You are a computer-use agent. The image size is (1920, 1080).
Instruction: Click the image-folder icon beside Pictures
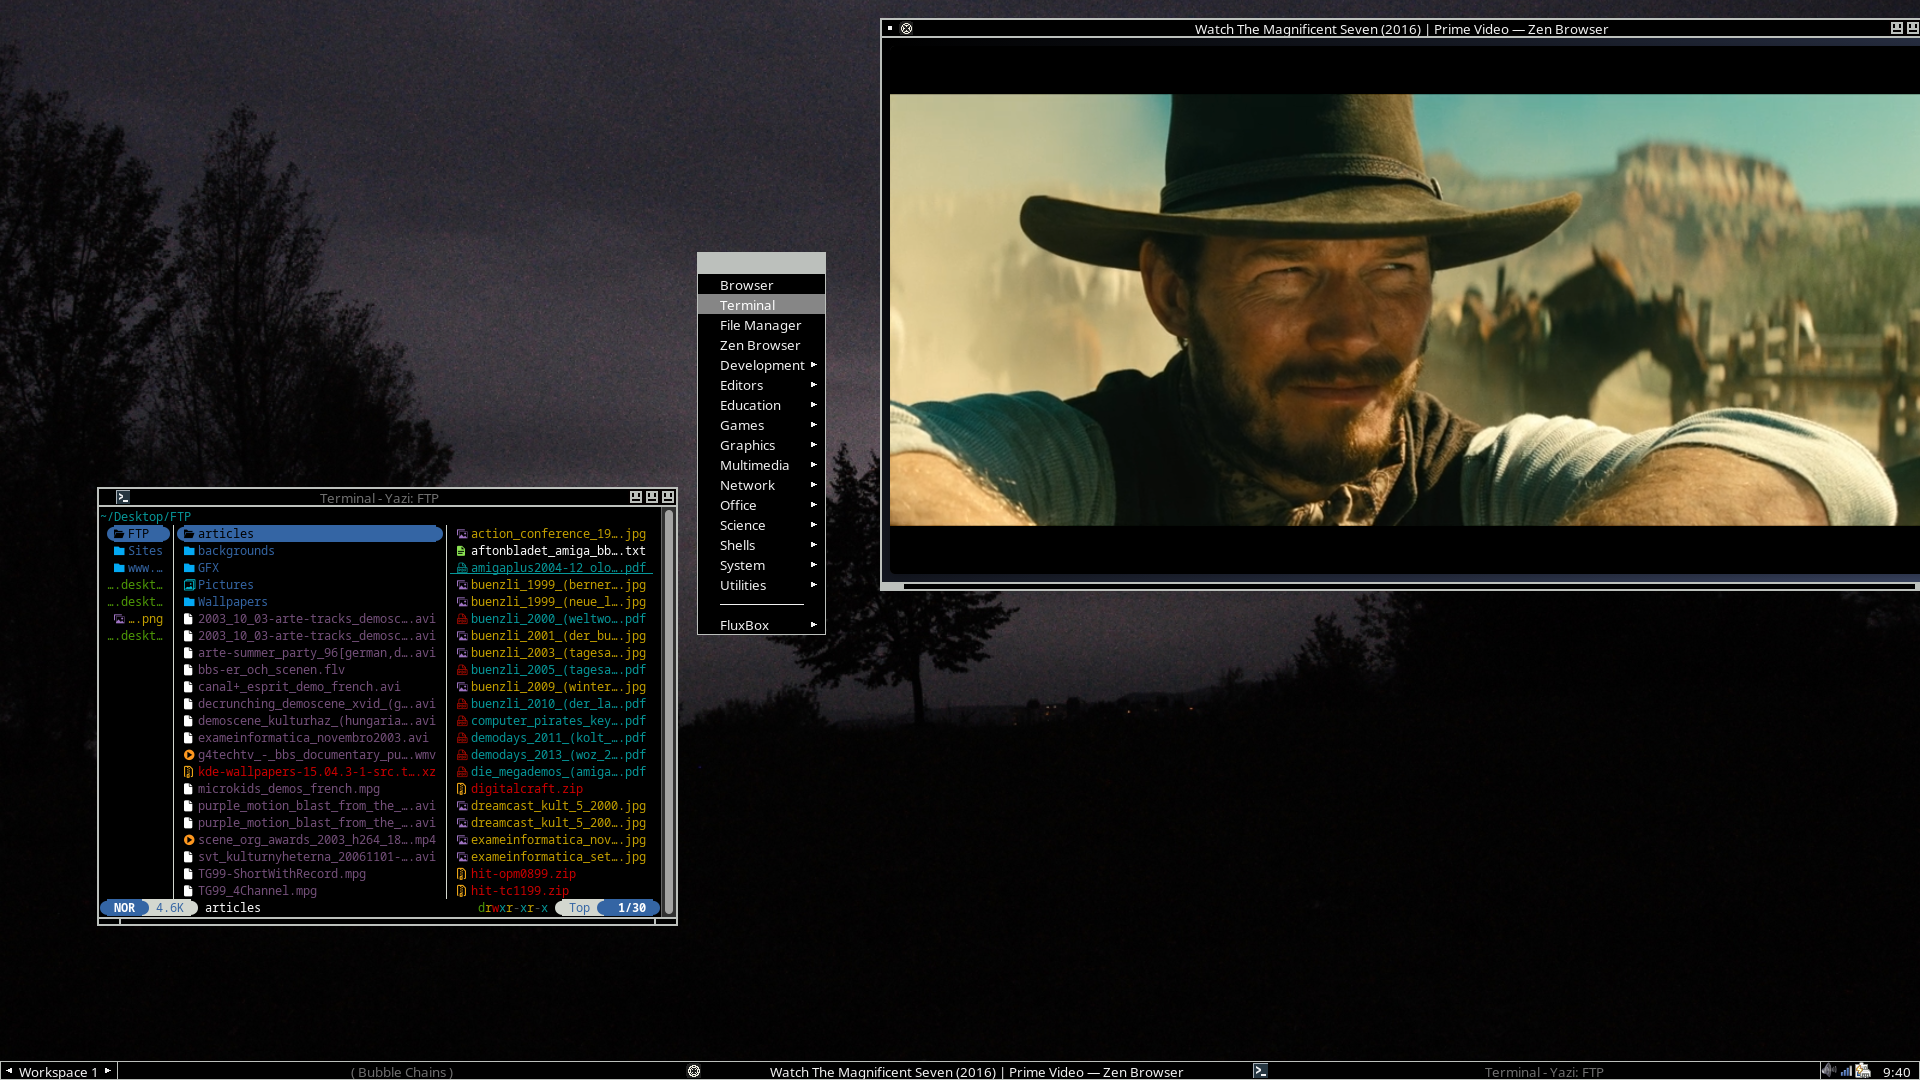point(188,585)
